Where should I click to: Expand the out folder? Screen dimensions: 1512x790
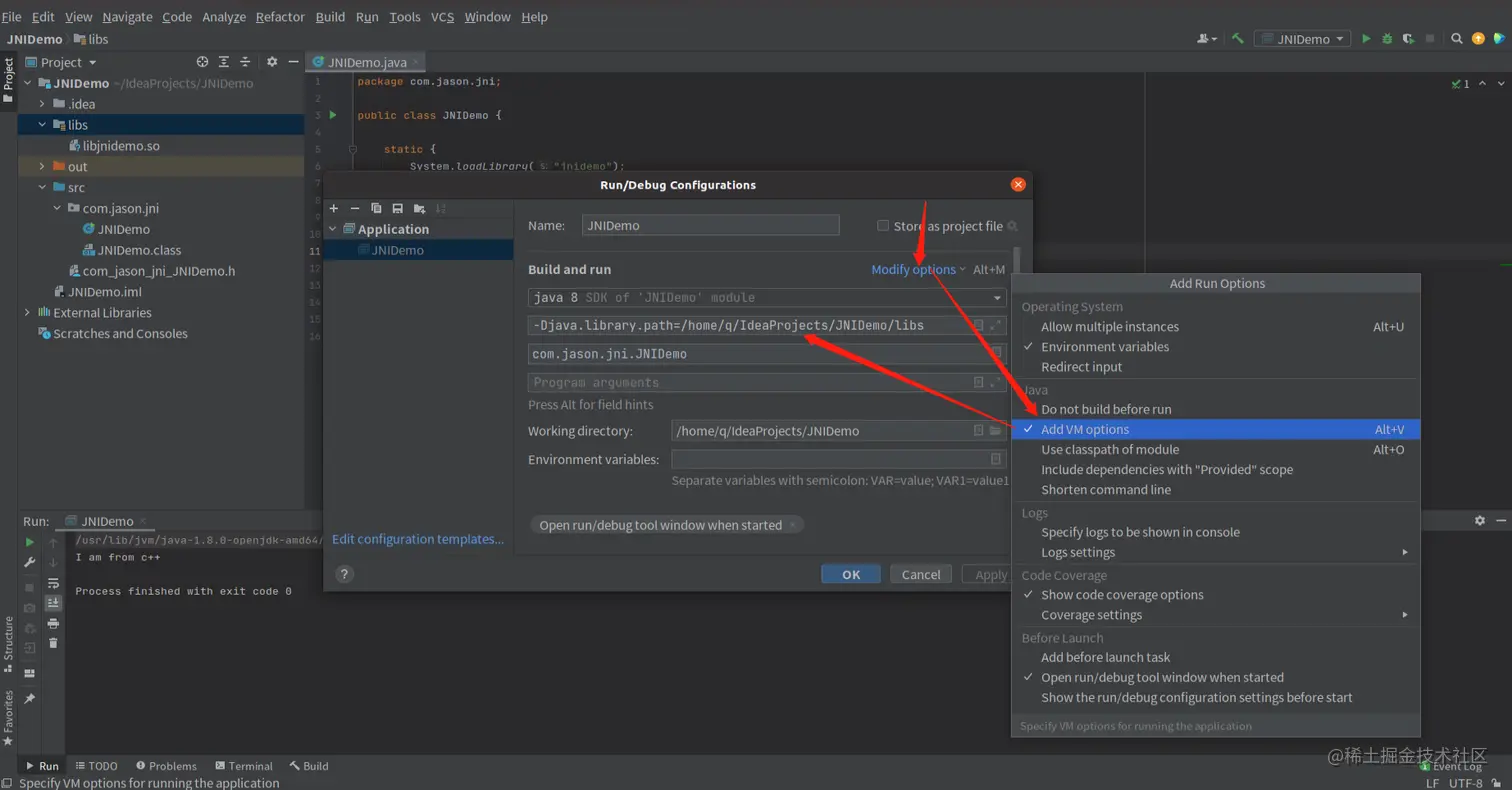pos(42,167)
